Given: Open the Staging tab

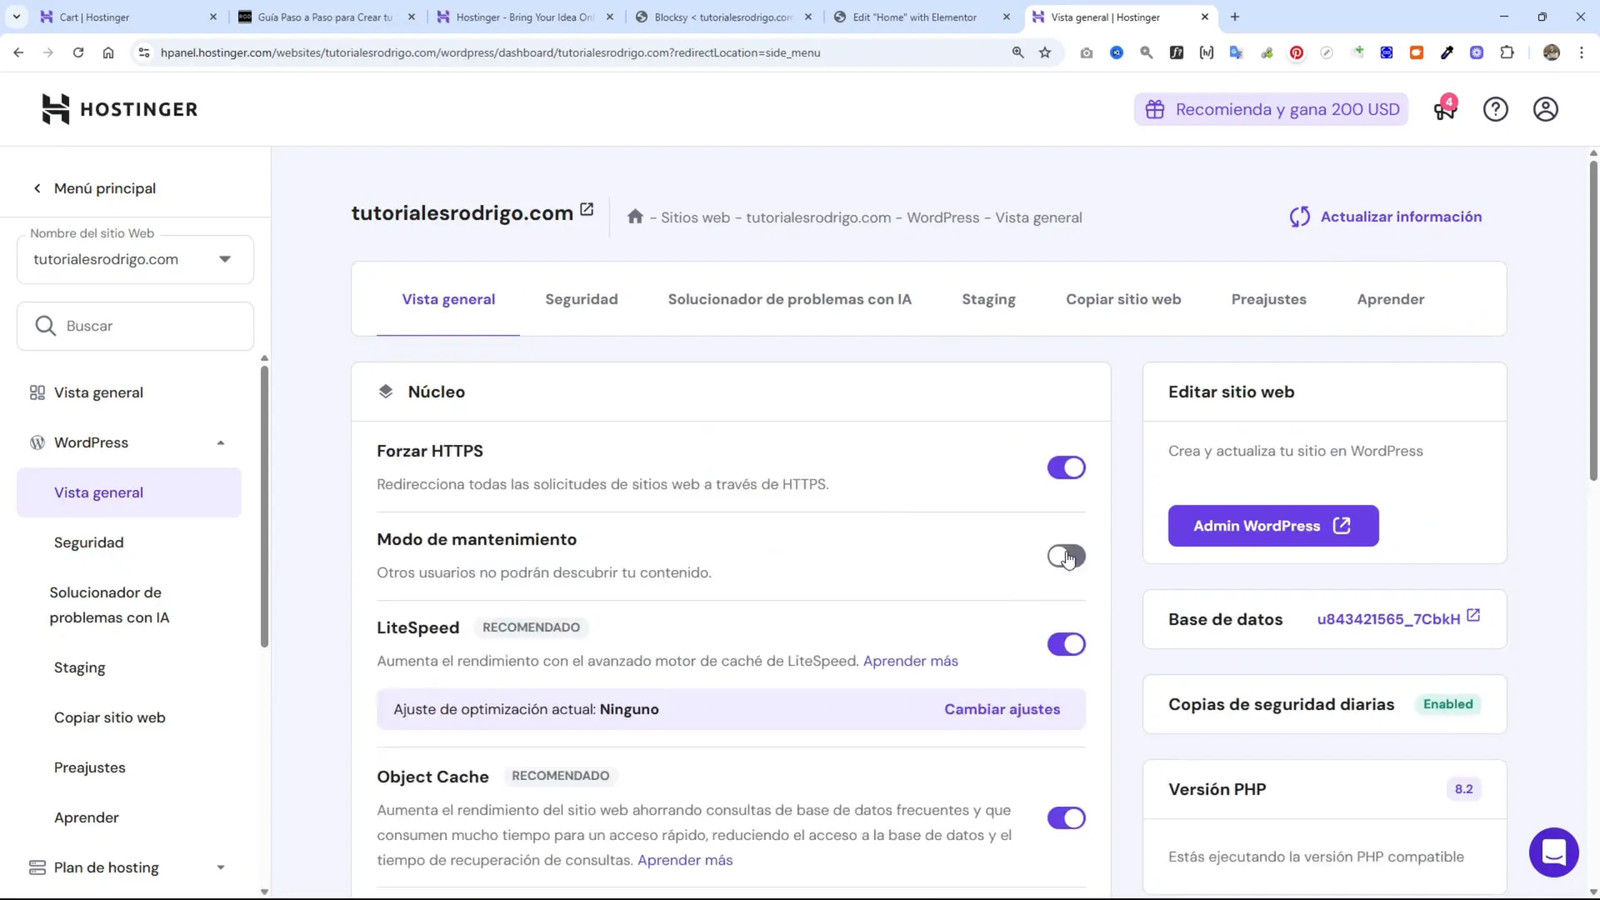Looking at the screenshot, I should coord(988,299).
